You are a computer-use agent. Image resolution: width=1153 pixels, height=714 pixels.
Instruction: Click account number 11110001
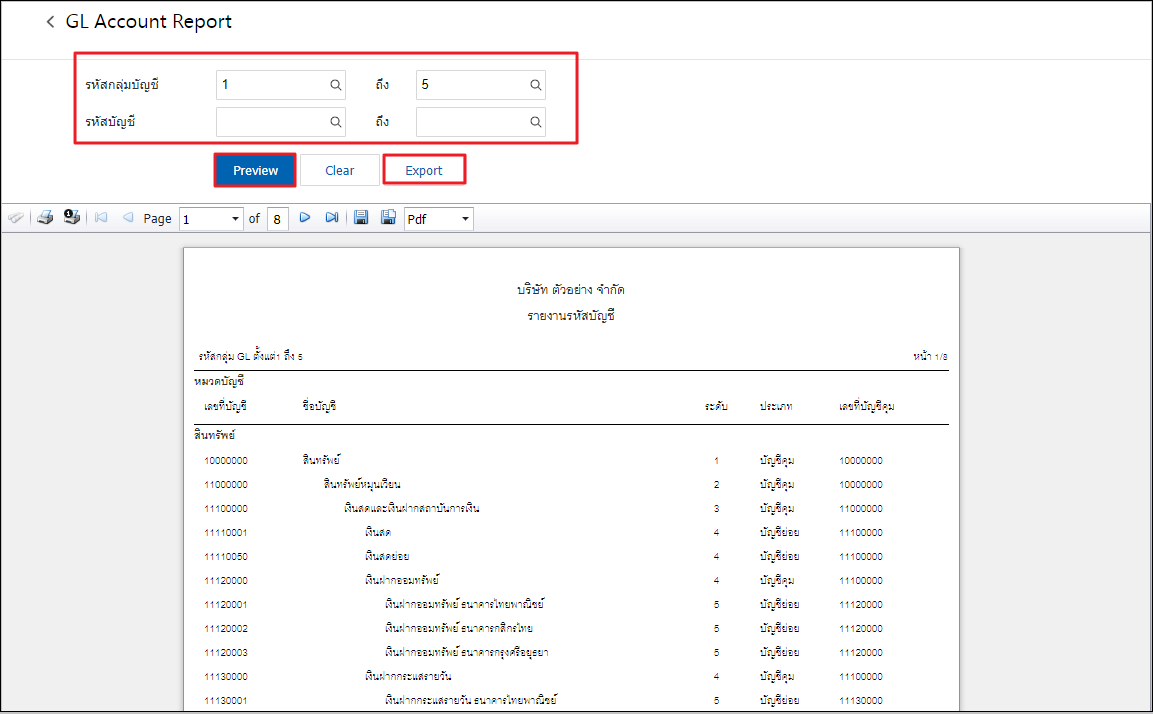(x=226, y=533)
